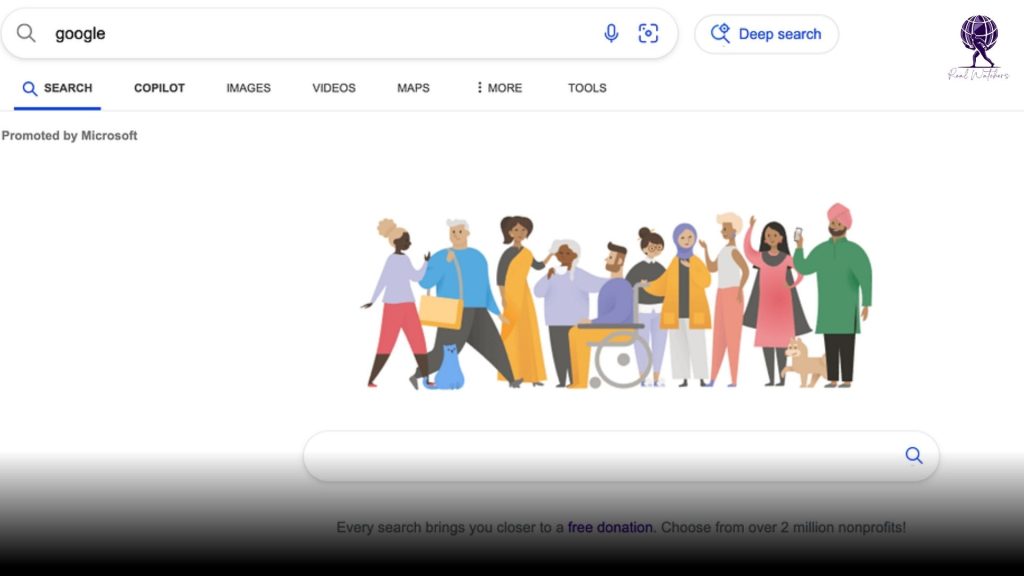1024x576 pixels.
Task: Click inside the empty lower search box
Action: point(600,456)
